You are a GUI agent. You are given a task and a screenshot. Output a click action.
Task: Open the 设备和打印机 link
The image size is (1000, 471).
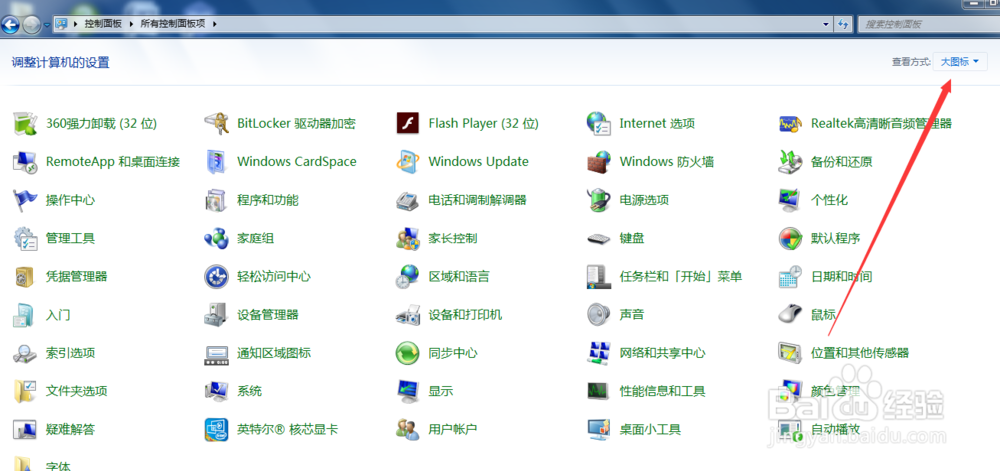coord(465,315)
